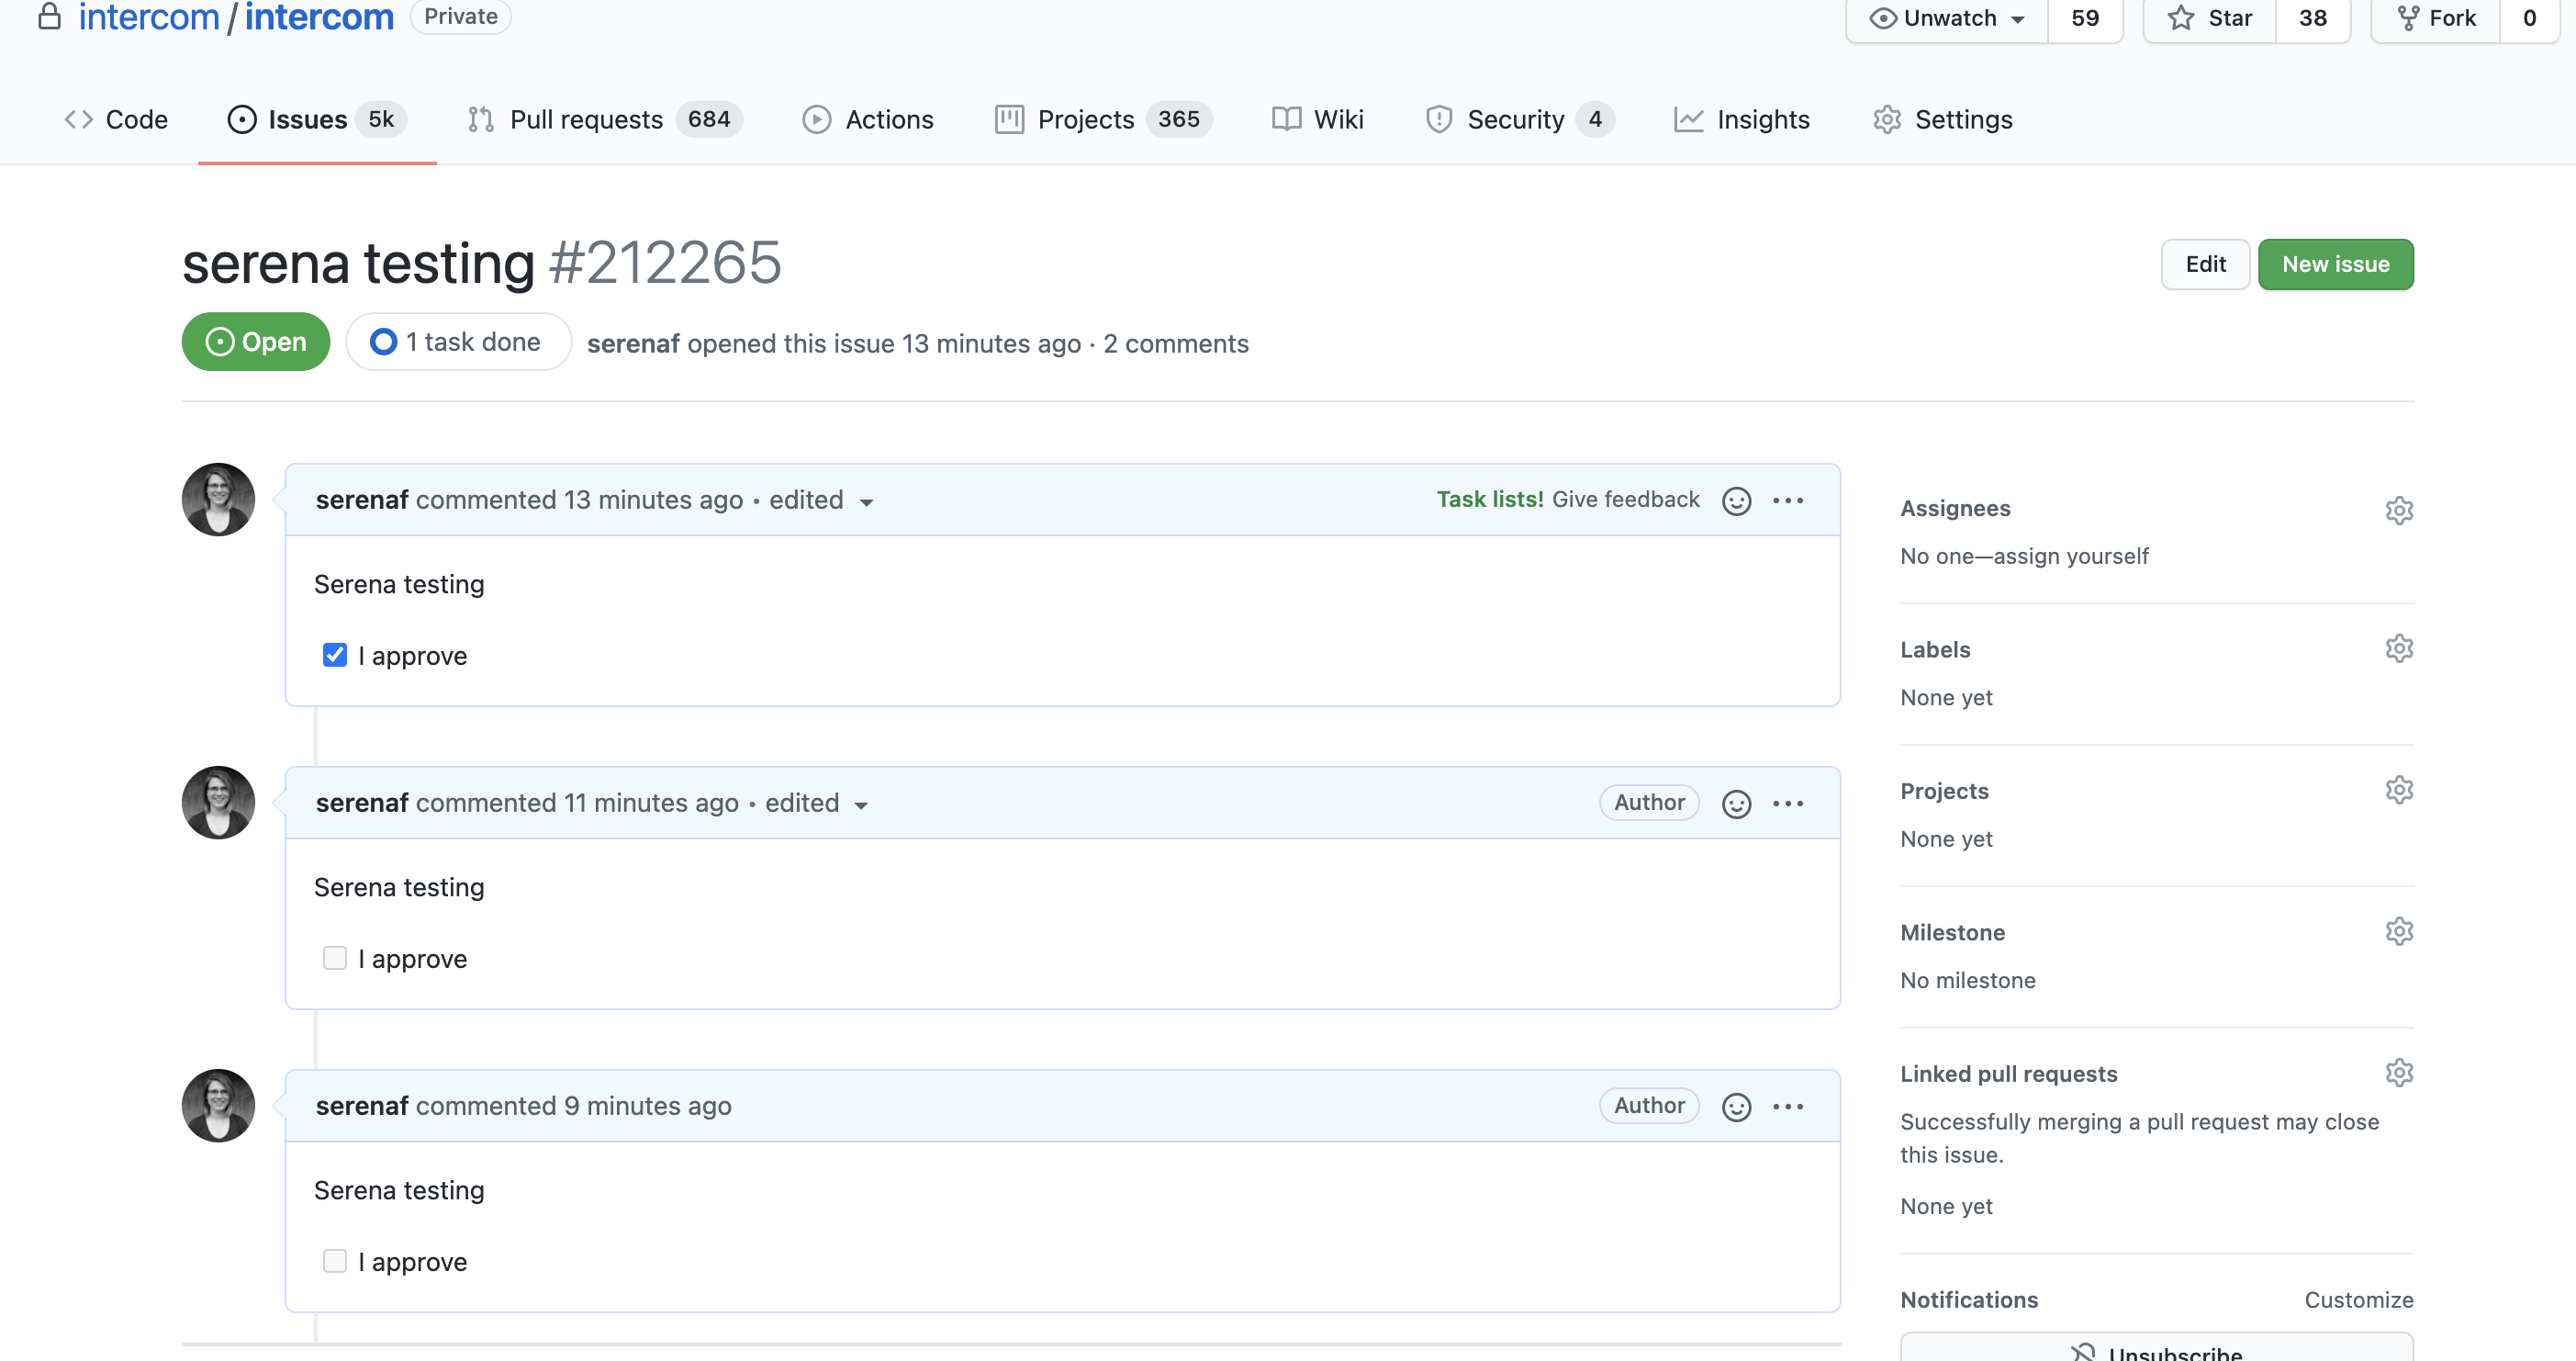2576x1361 pixels.
Task: Uncheck I approve in first comment
Action: [335, 655]
